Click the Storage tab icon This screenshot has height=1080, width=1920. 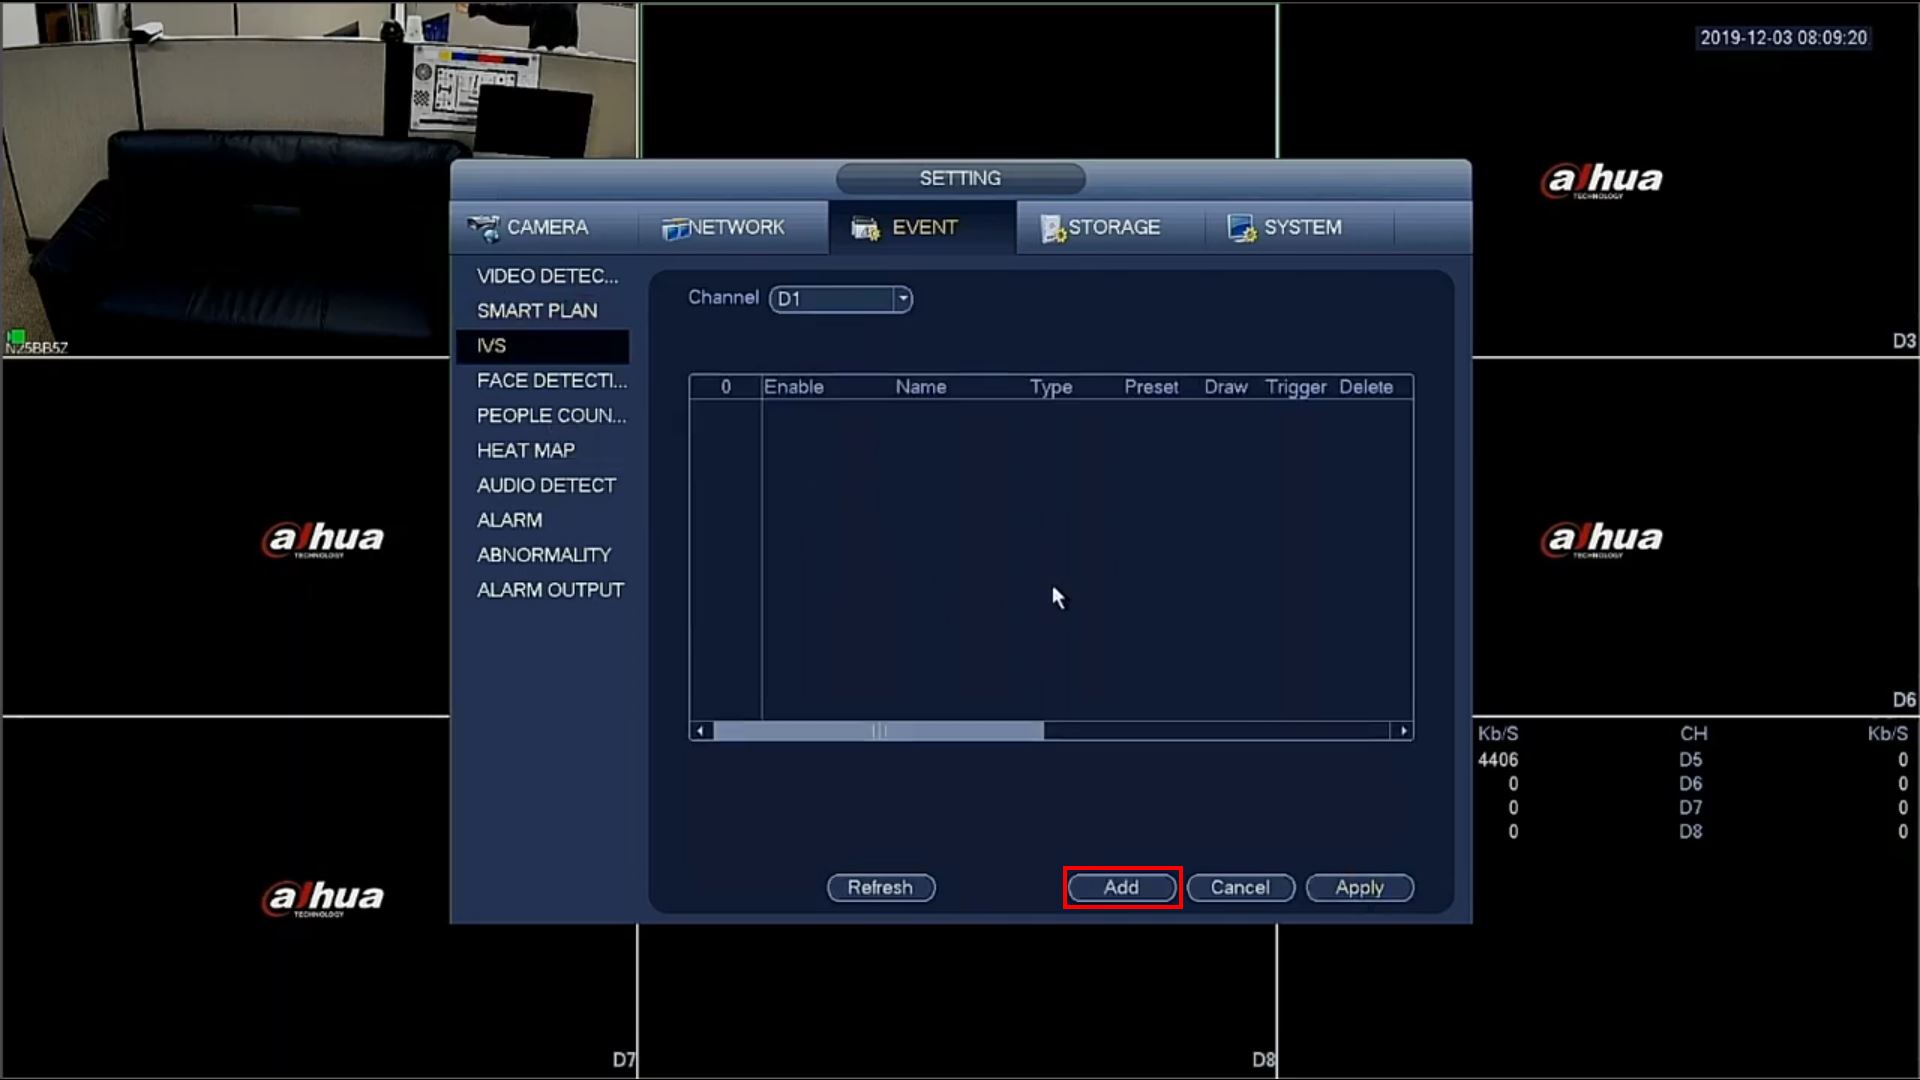coord(1053,229)
